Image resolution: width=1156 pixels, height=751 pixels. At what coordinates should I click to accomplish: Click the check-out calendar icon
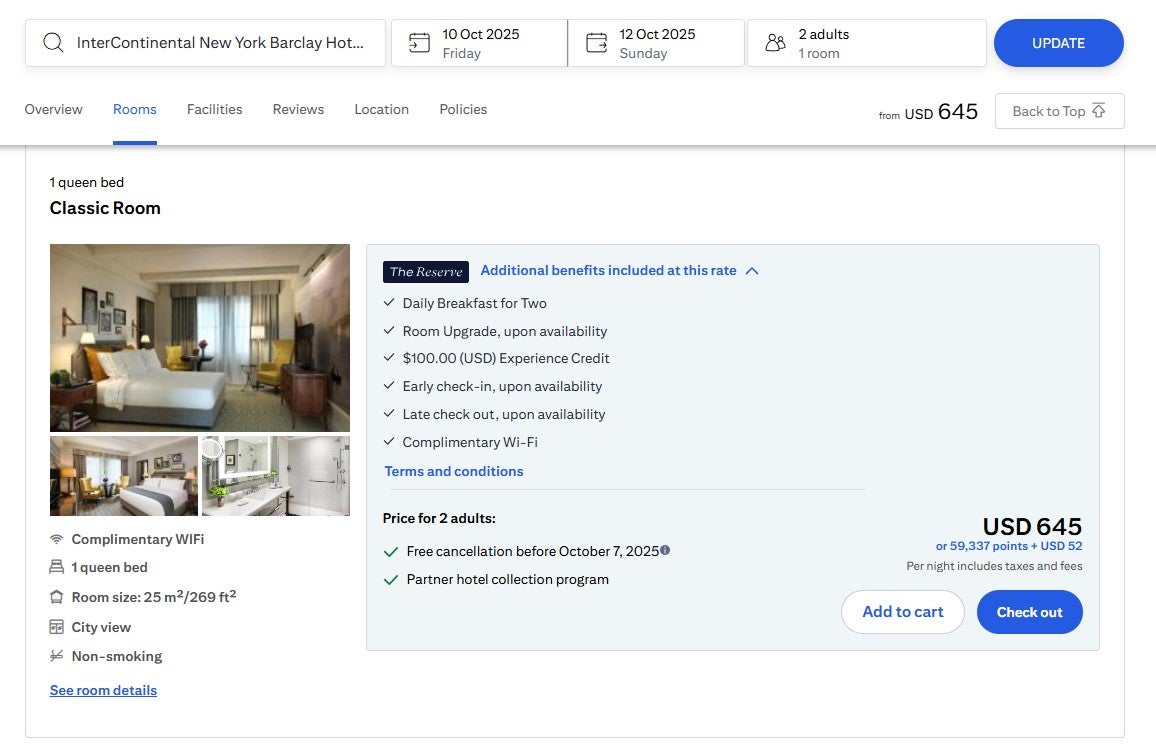tap(596, 43)
